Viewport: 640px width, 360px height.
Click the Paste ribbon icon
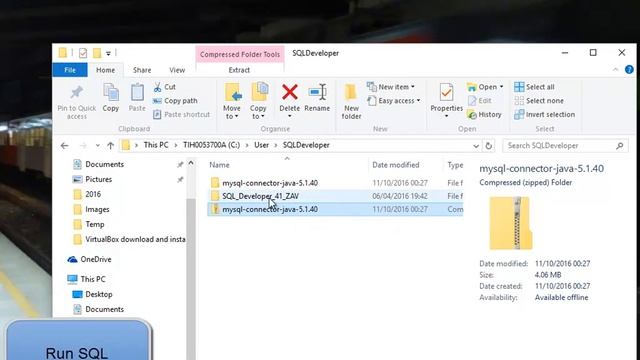[x=137, y=92]
